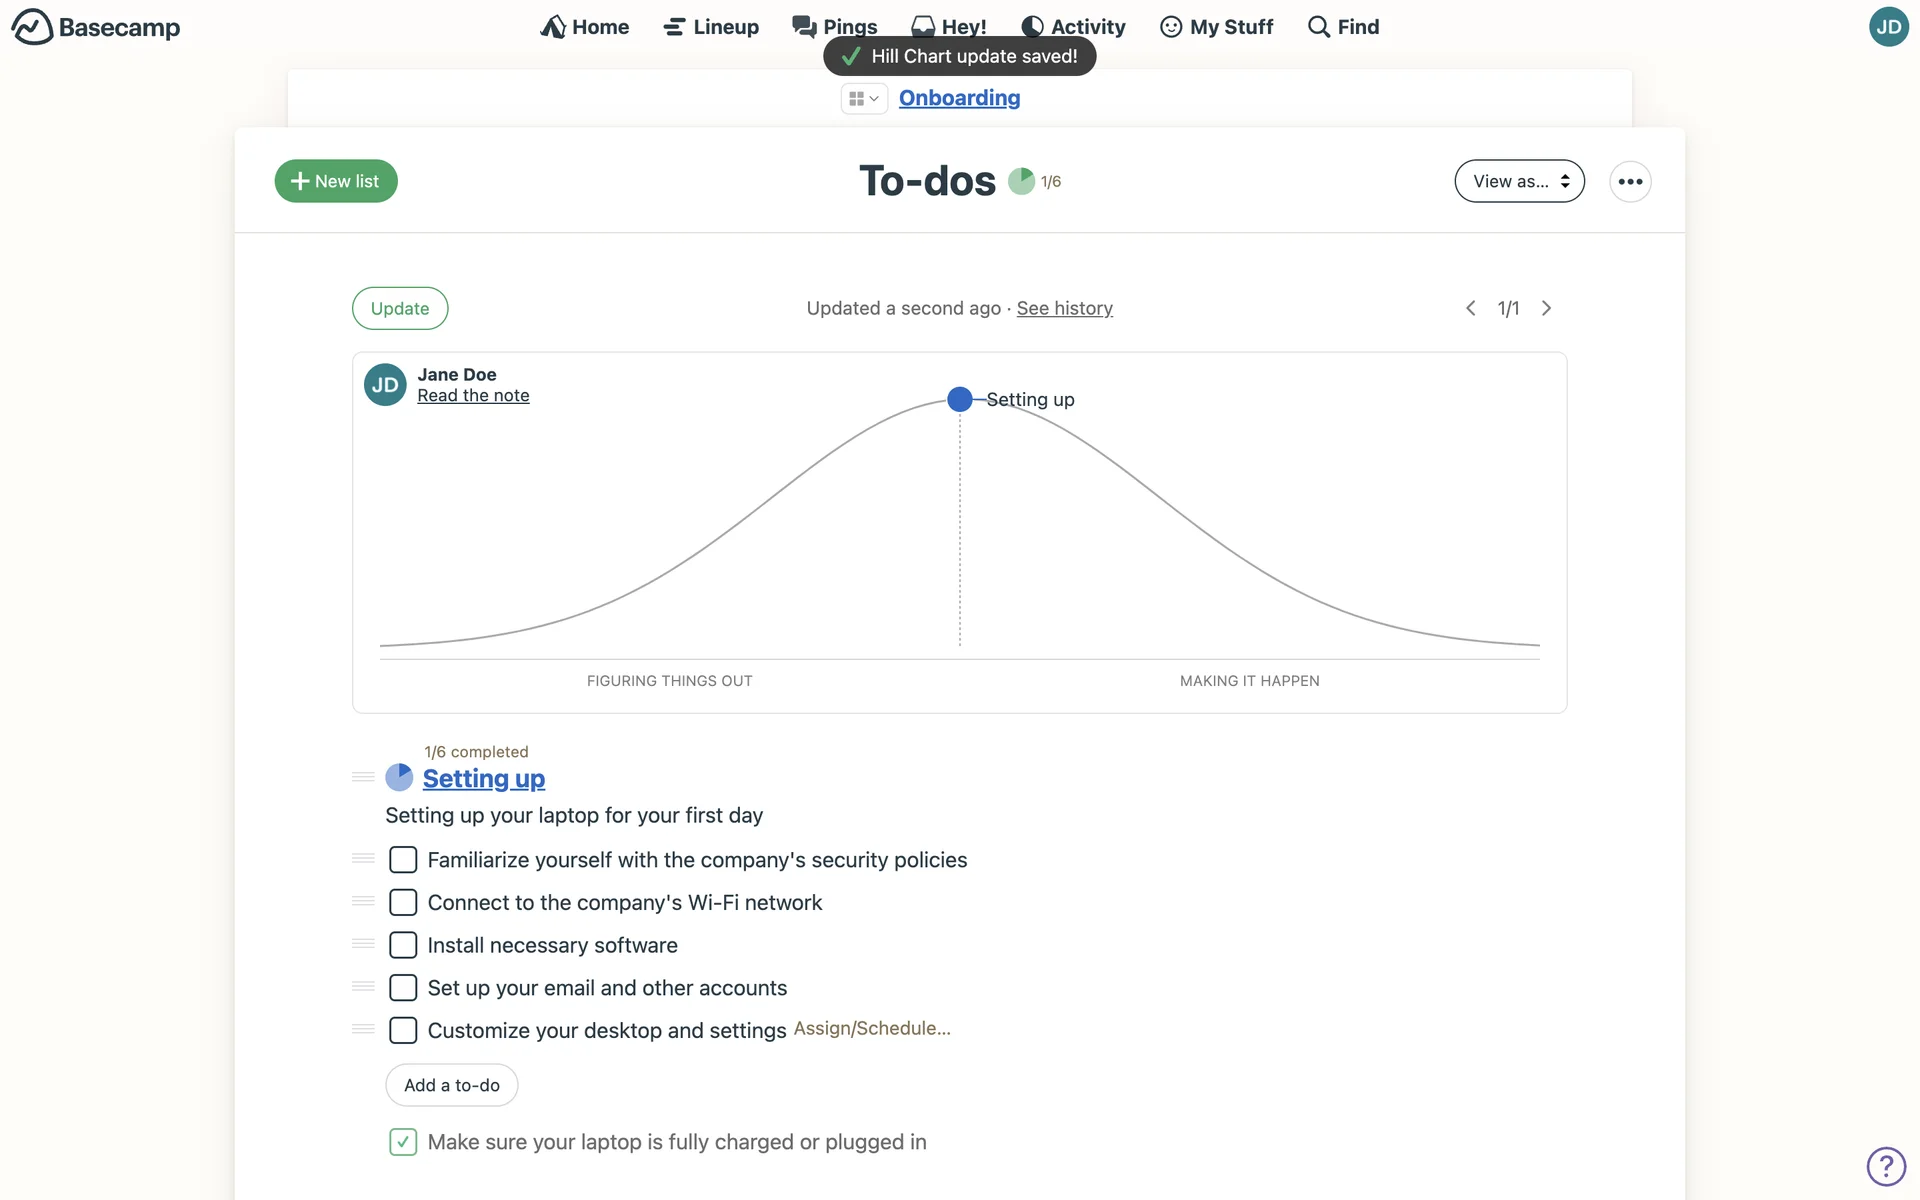Open the three-dots options menu
1920x1200 pixels.
tap(1630, 181)
